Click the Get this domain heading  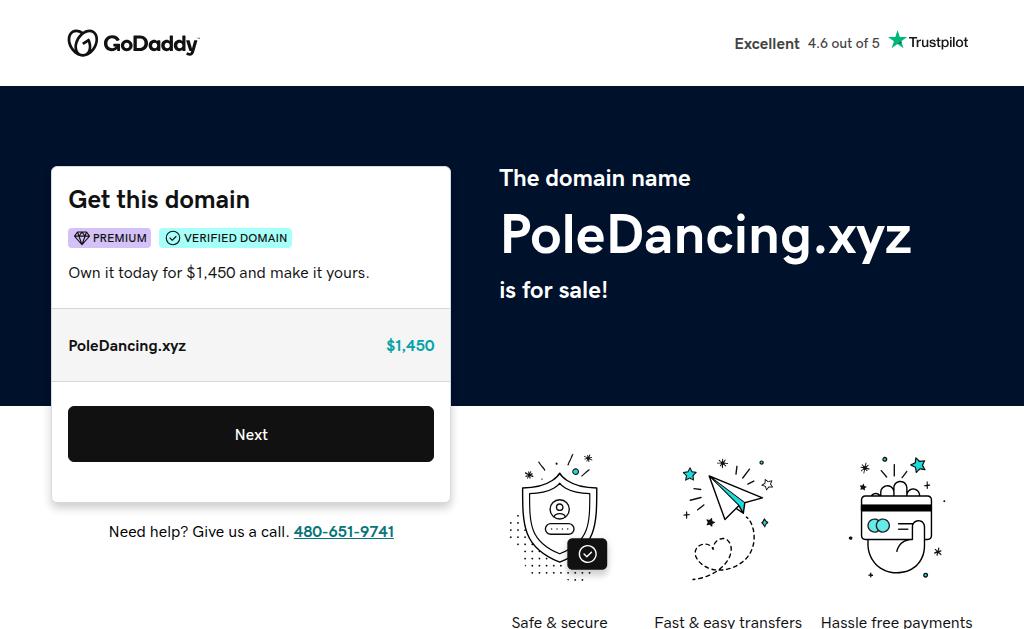coord(159,199)
